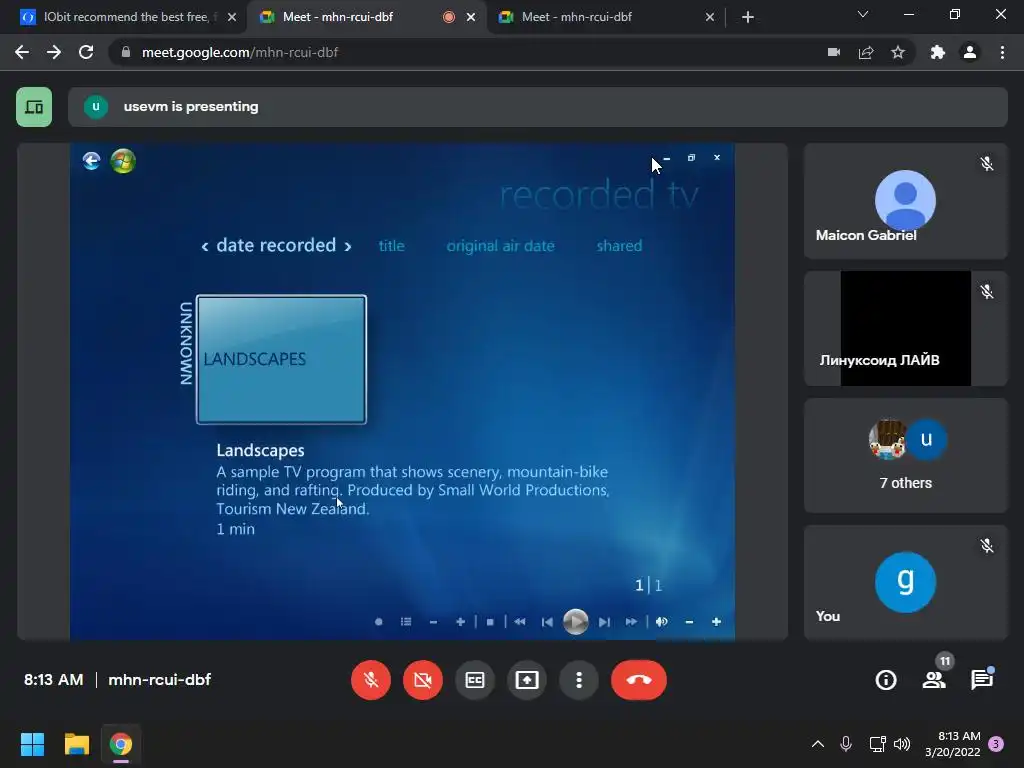Click green presentation screen icon
The image size is (1024, 768).
click(x=34, y=106)
